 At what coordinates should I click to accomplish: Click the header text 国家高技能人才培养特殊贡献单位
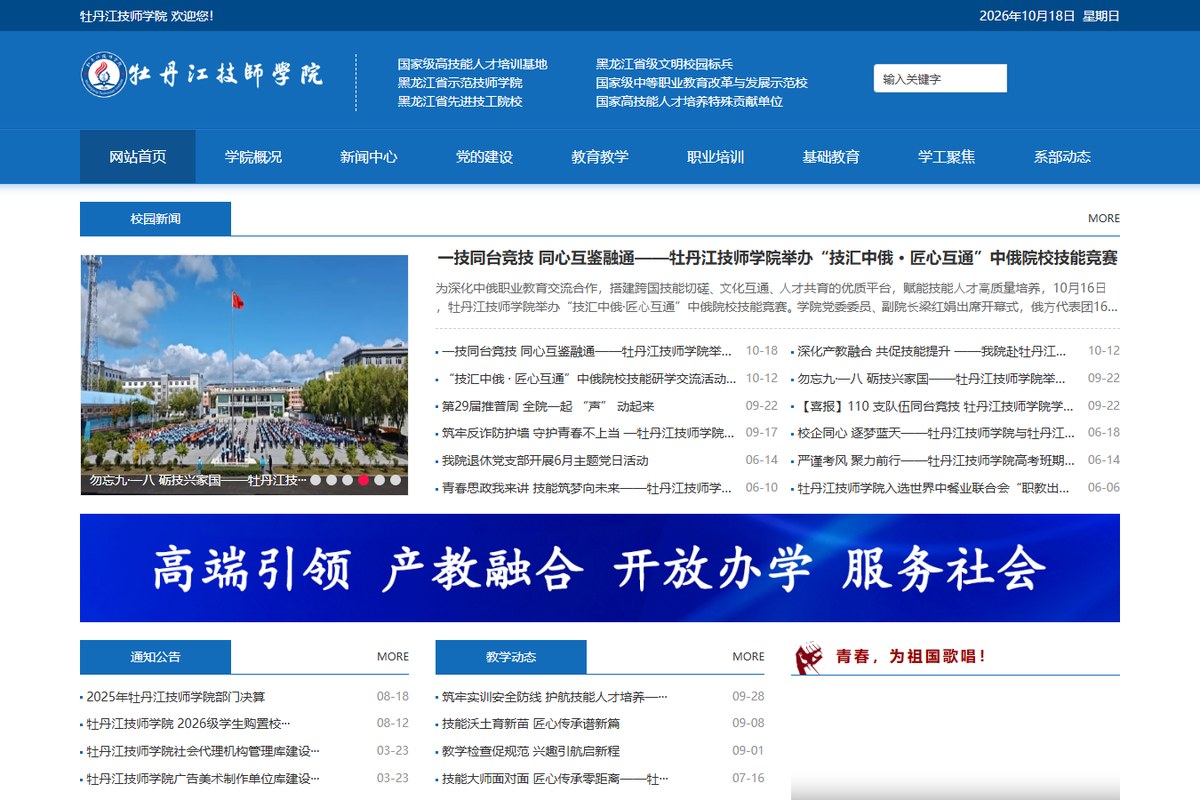point(689,101)
